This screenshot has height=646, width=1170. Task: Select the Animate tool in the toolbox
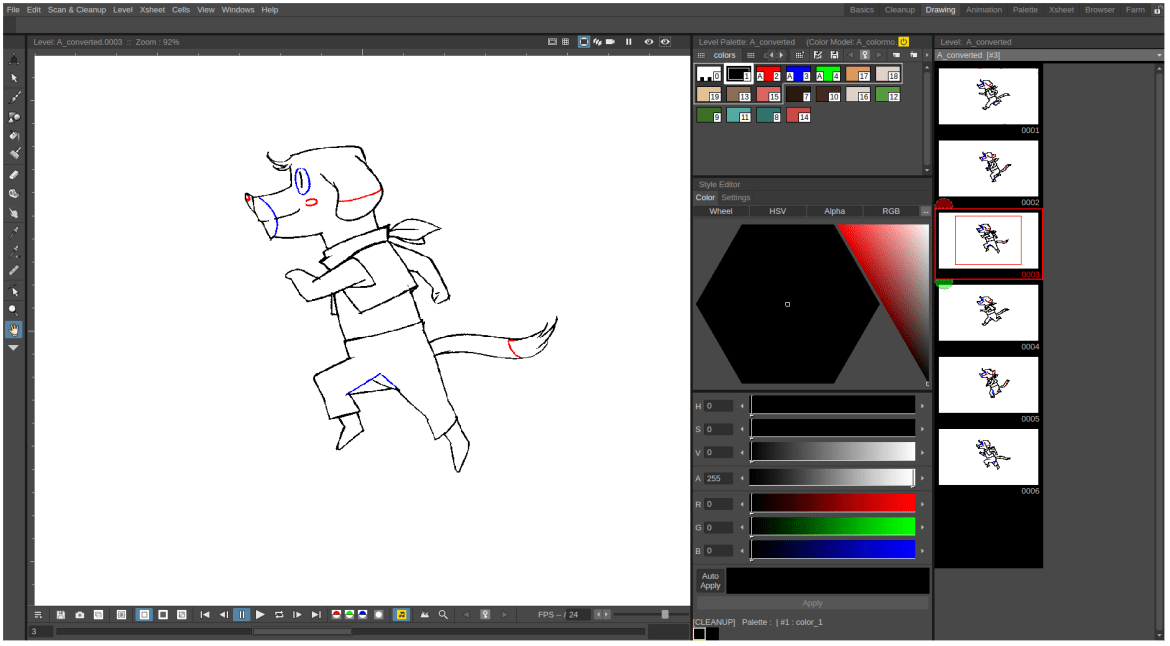pos(13,59)
